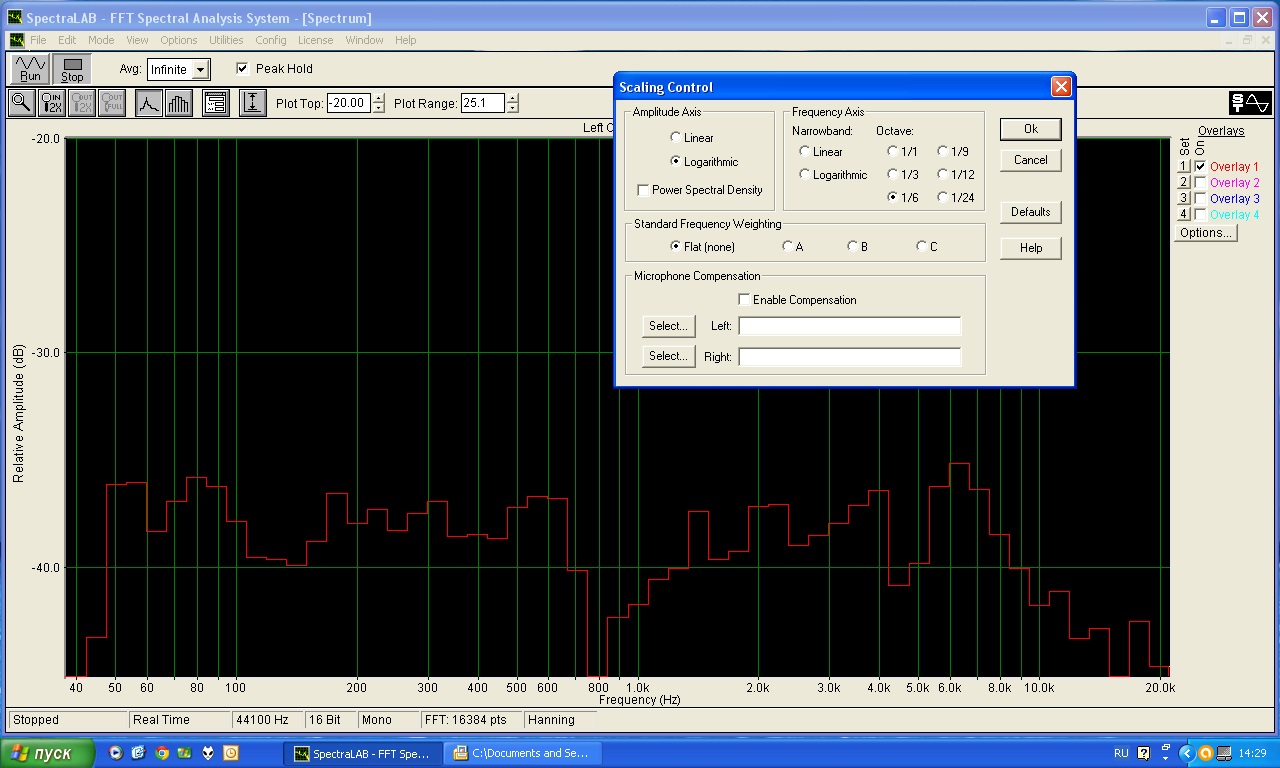Open the Utilities menu
The width and height of the screenshot is (1280, 768).
click(226, 40)
